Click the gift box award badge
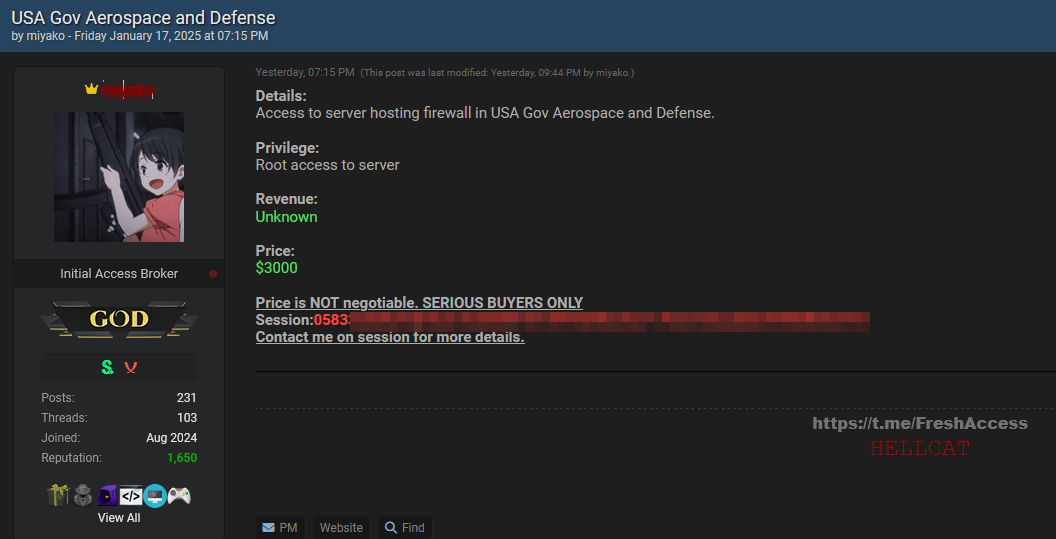This screenshot has height=539, width=1056. (x=58, y=496)
